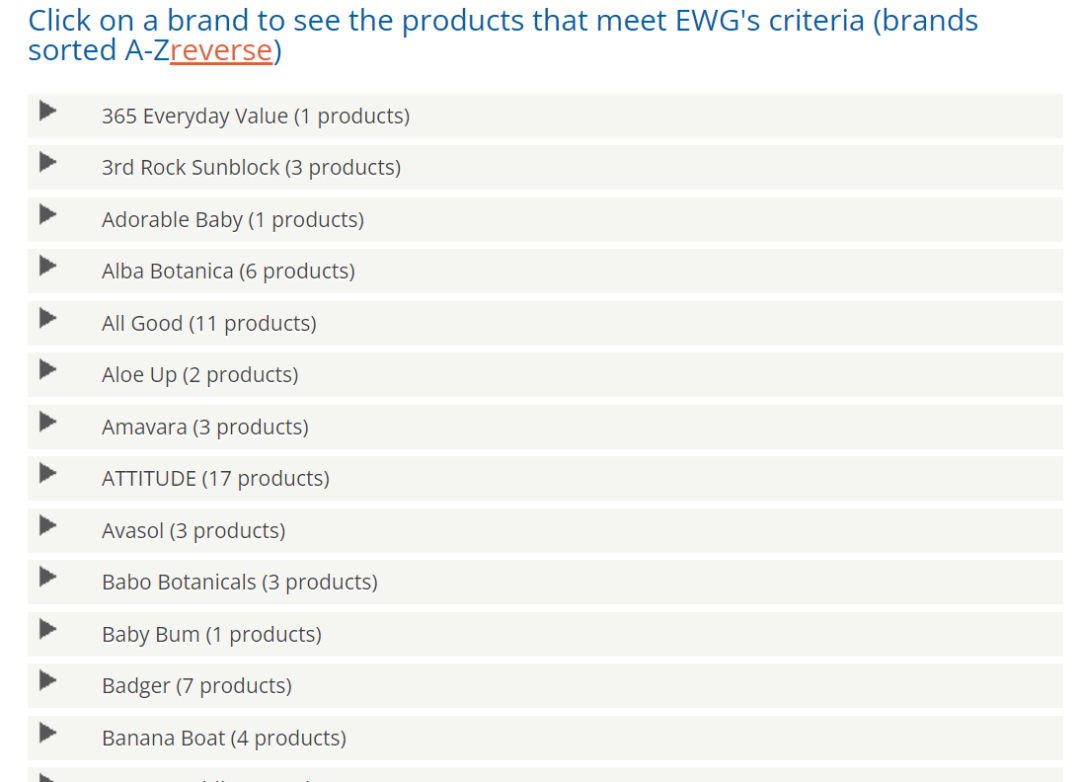Expand the All Good arrow icon
This screenshot has width=1080, height=782.
click(48, 318)
